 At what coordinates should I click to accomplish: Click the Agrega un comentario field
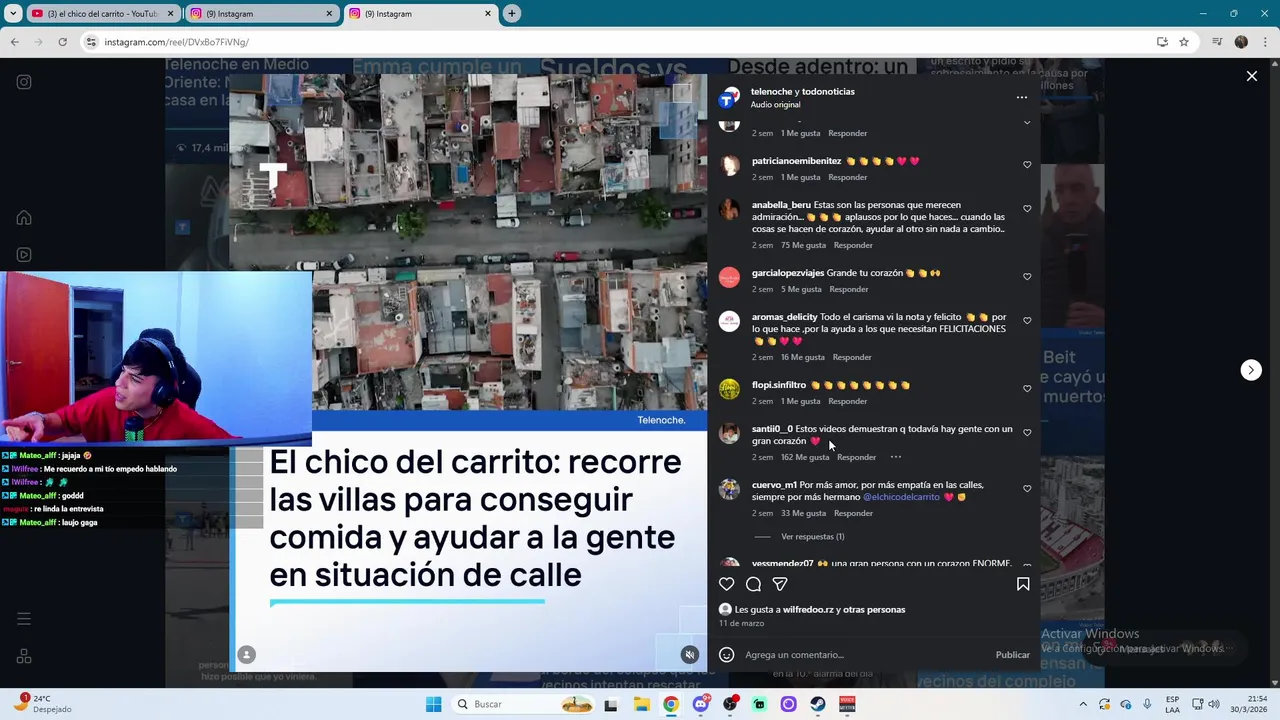pos(865,655)
